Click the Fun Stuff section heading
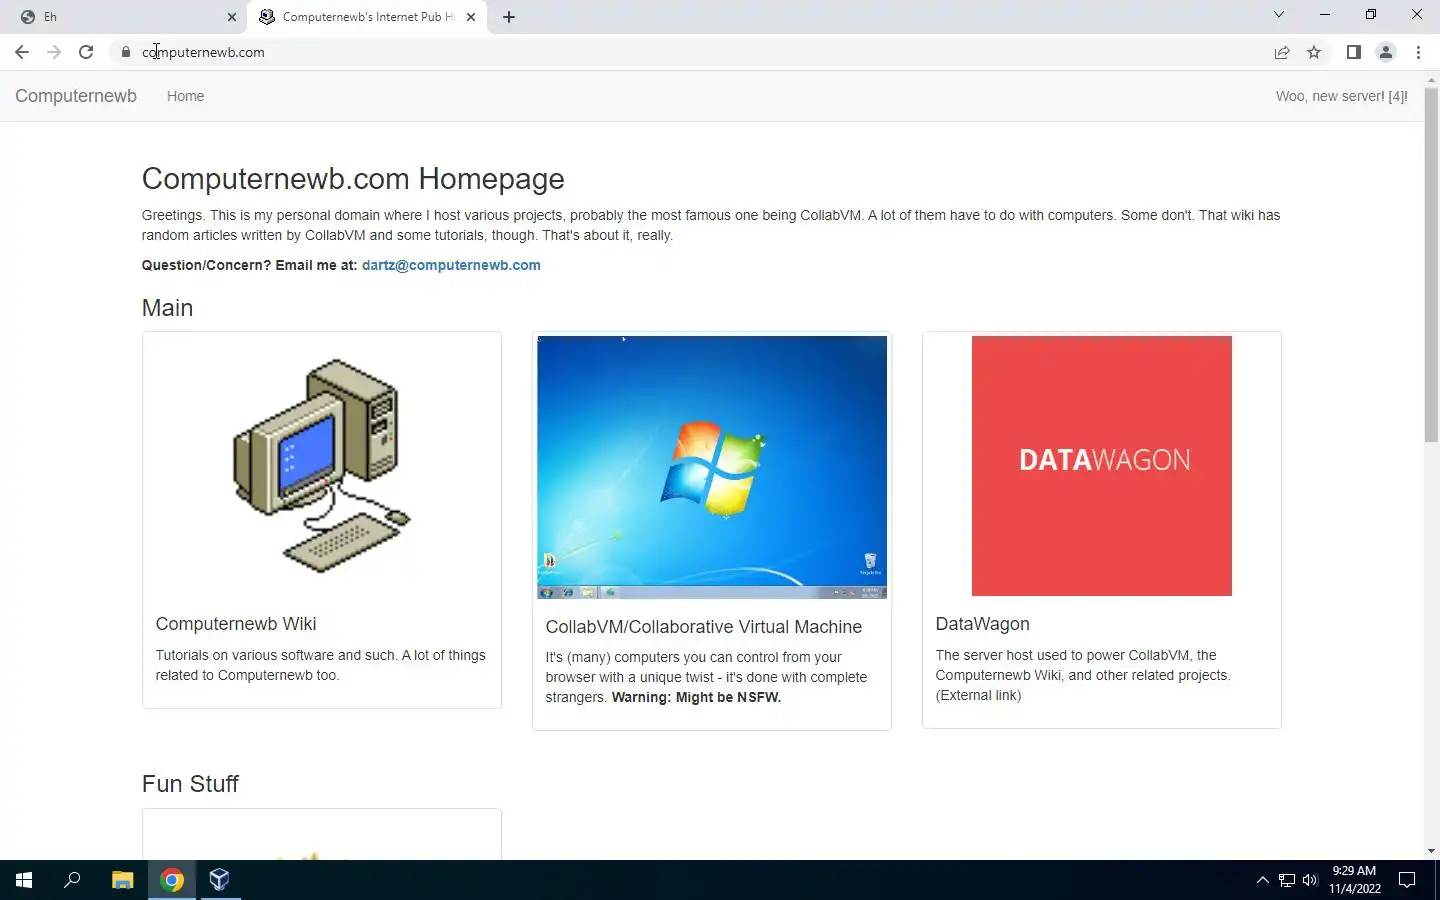The height and width of the screenshot is (900, 1440). tap(190, 784)
